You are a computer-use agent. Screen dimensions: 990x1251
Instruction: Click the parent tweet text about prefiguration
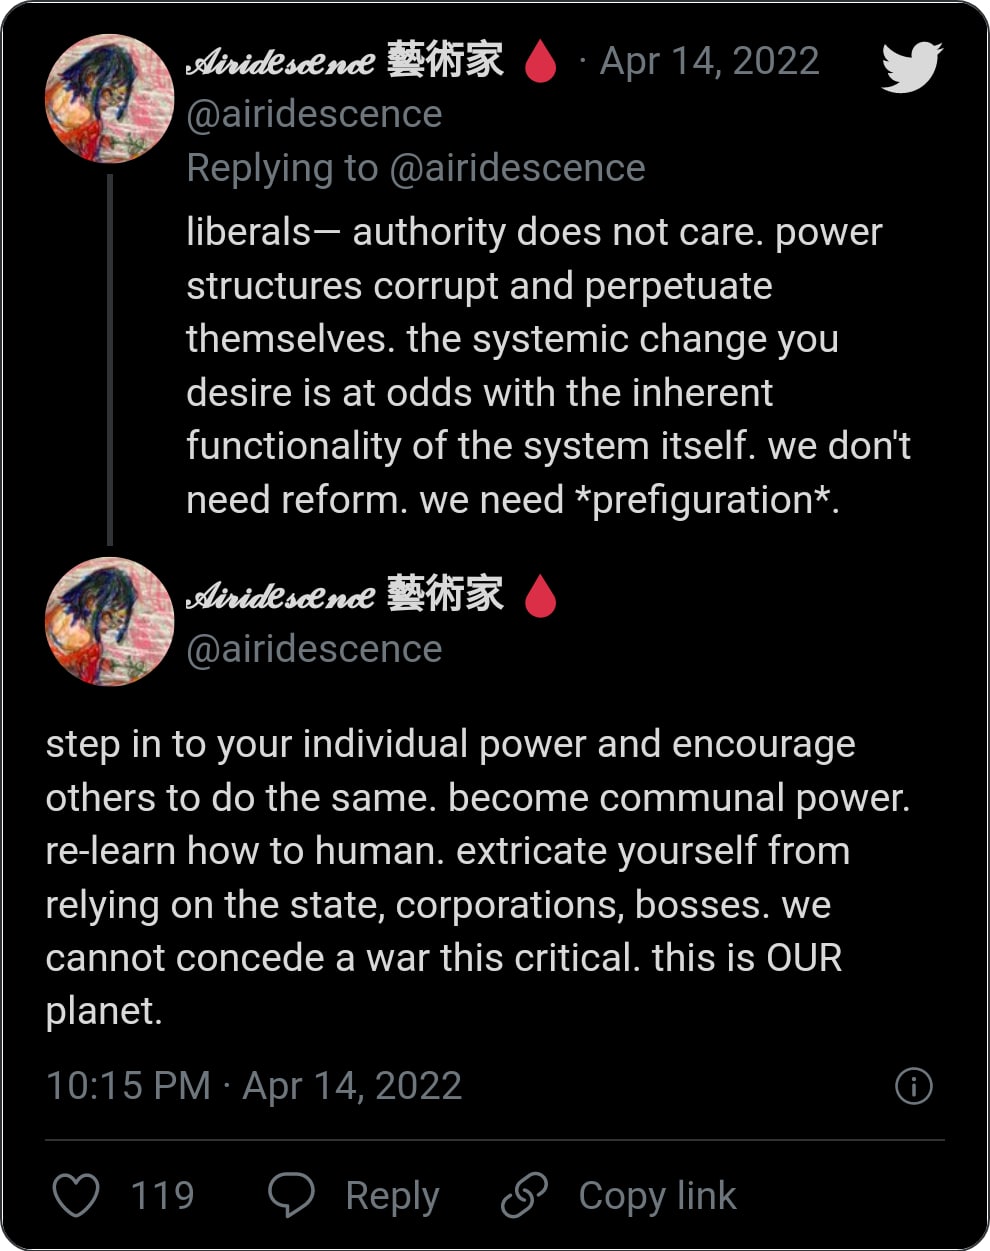click(x=547, y=366)
